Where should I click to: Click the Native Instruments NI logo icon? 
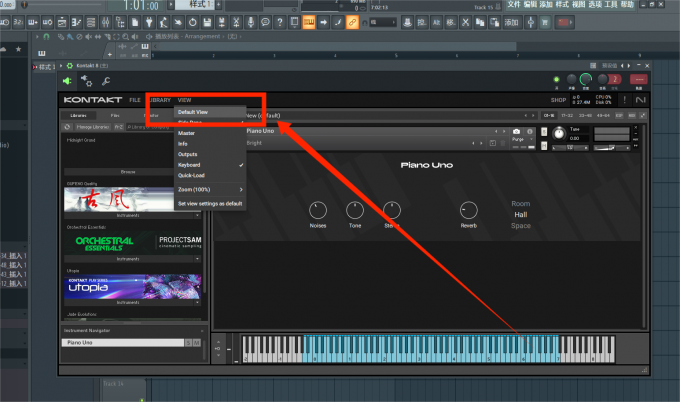(x=641, y=100)
